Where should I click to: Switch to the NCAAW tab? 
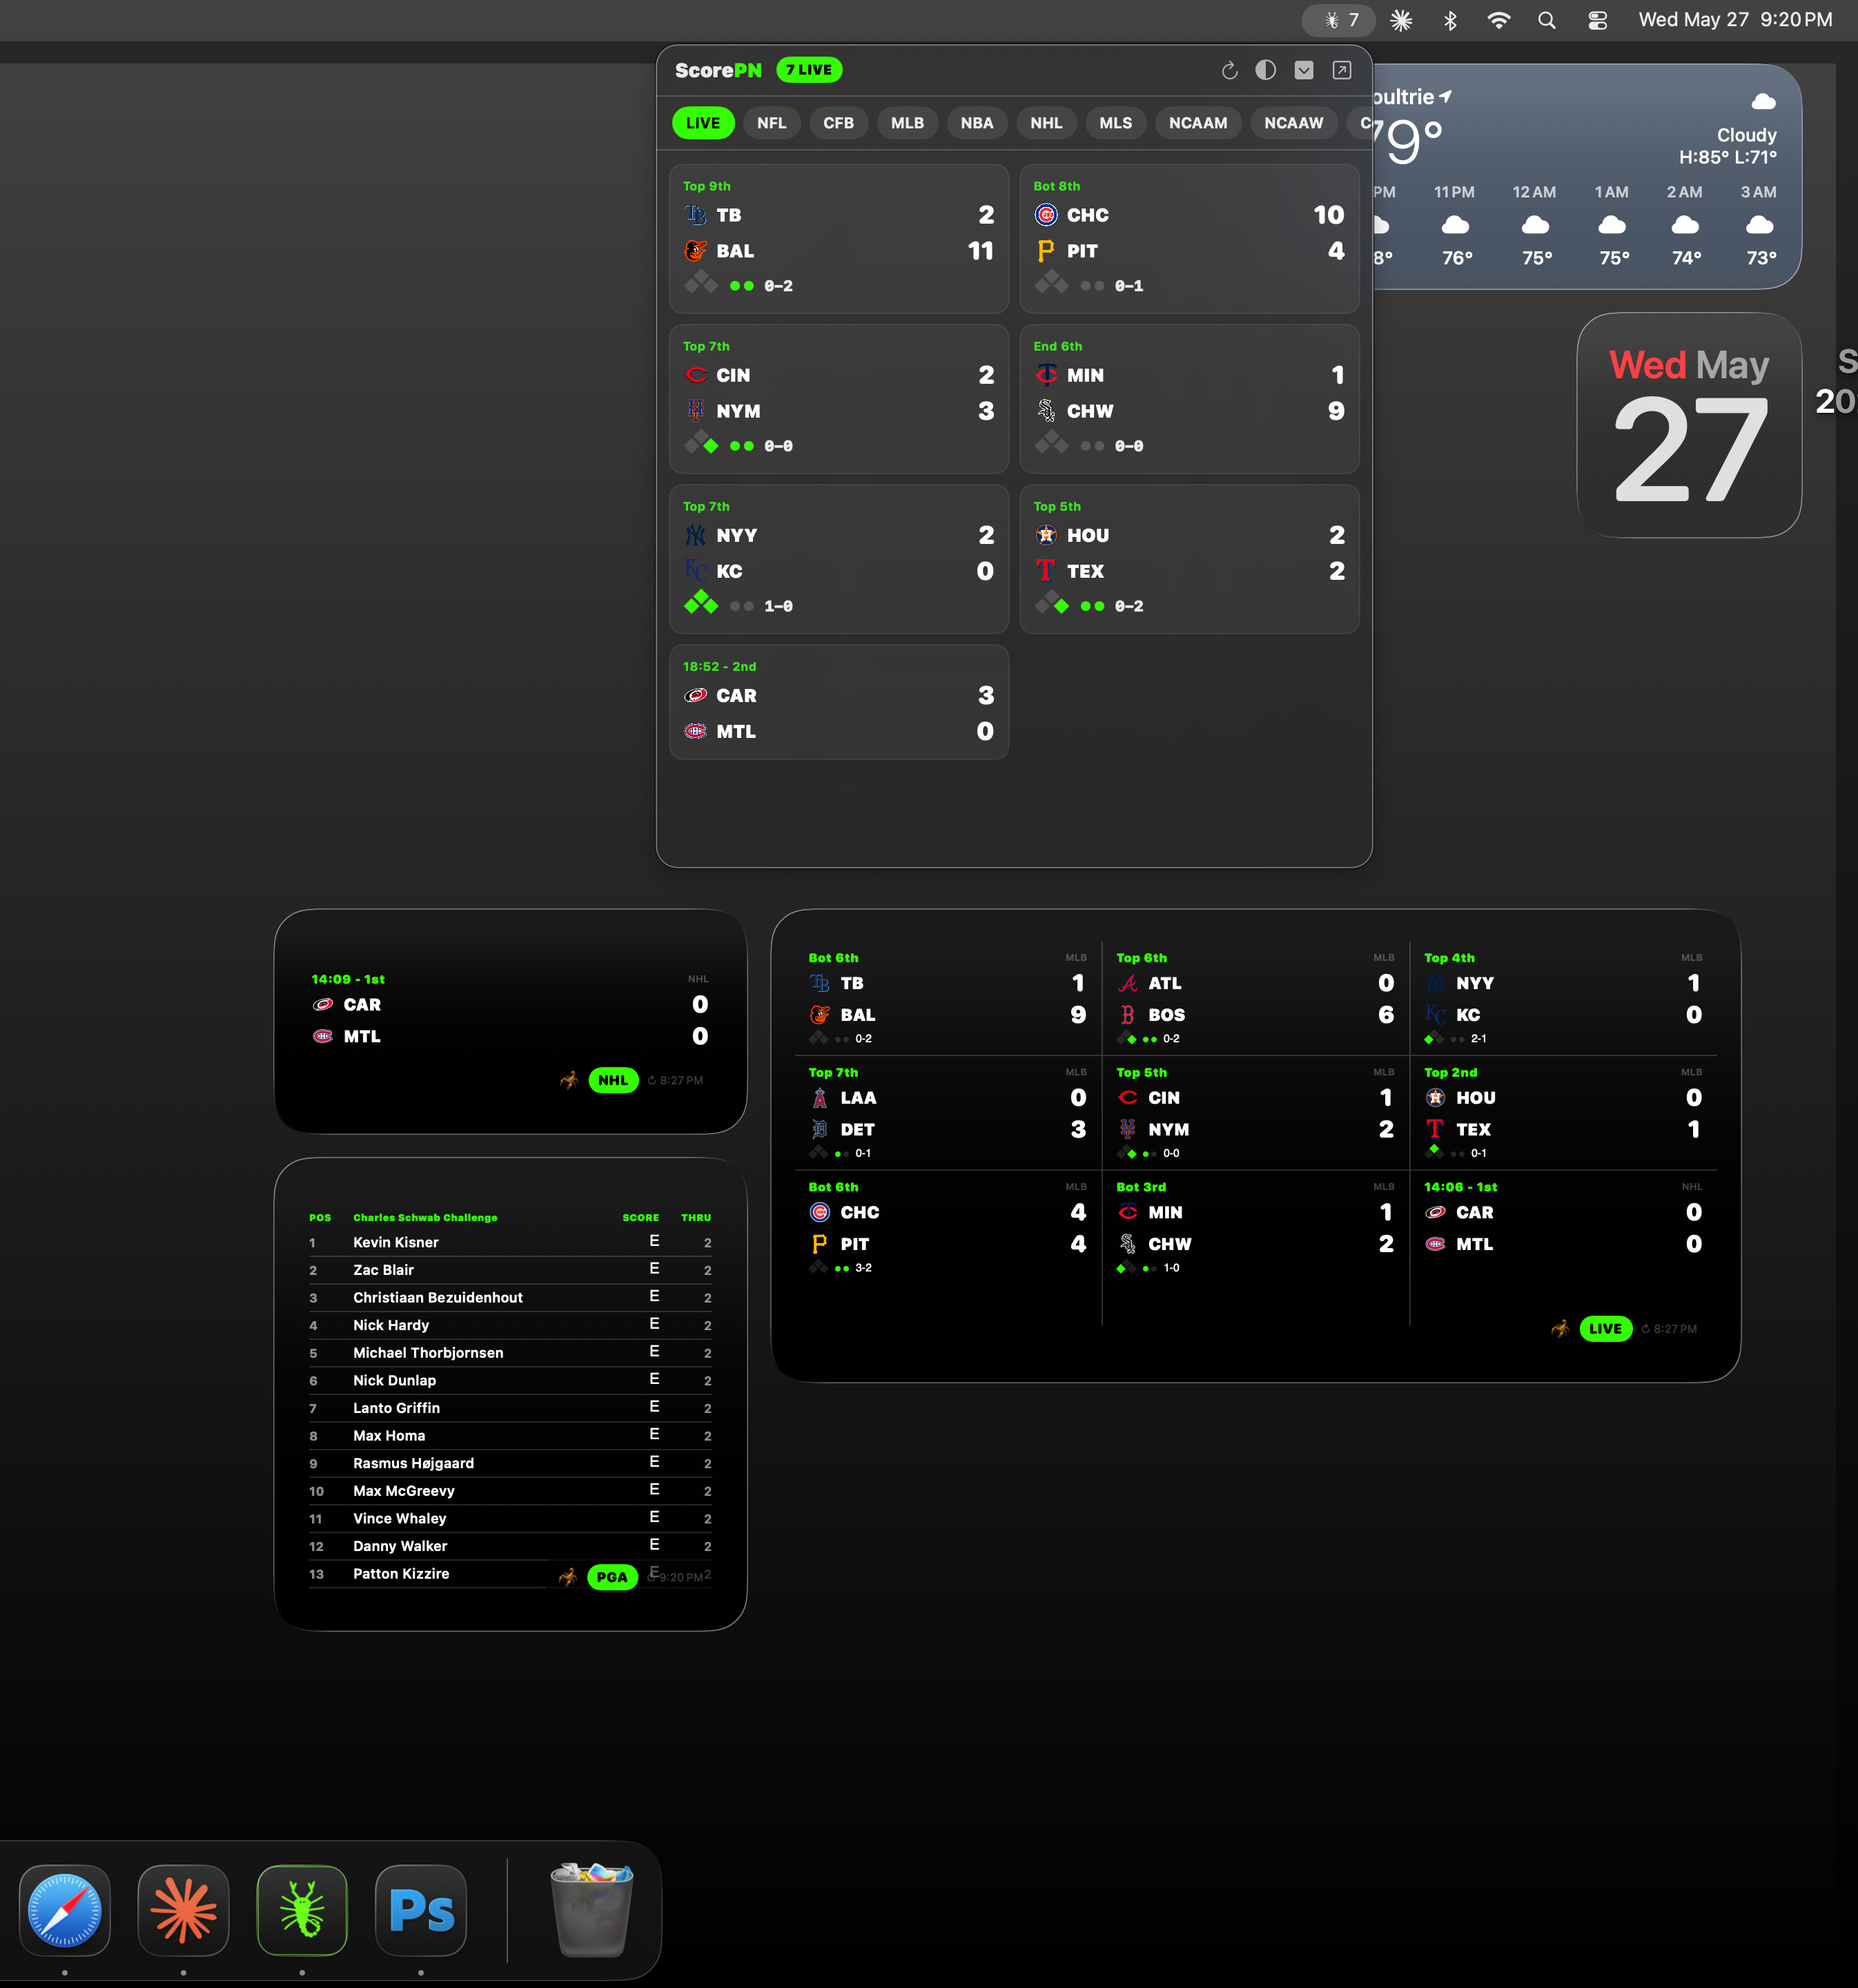coord(1294,123)
